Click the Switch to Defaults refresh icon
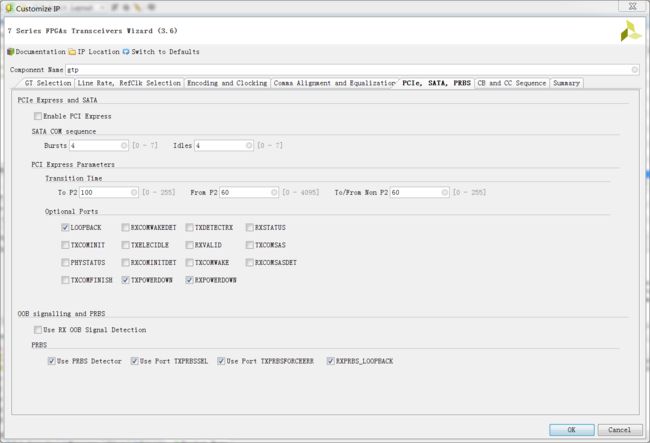The height and width of the screenshot is (443, 650). point(126,52)
